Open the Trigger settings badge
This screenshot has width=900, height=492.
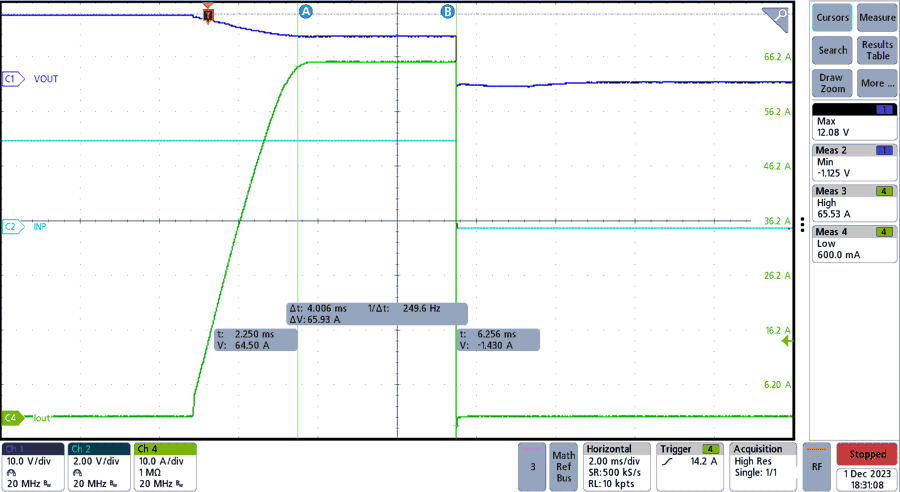pos(689,466)
